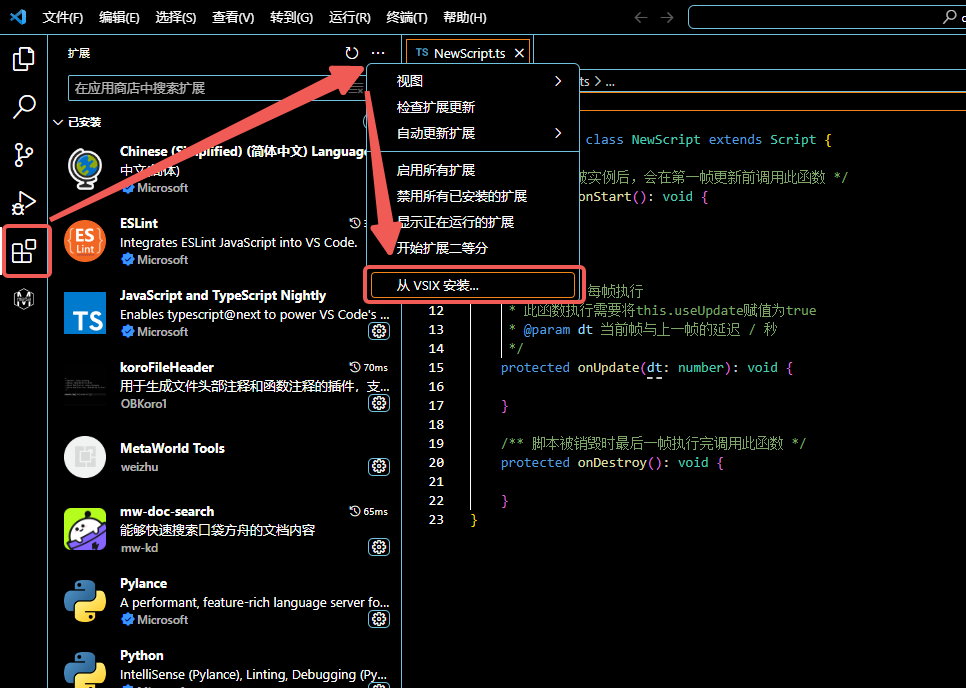966x688 pixels.
Task: Open the 查看(V) menu
Action: click(x=233, y=17)
